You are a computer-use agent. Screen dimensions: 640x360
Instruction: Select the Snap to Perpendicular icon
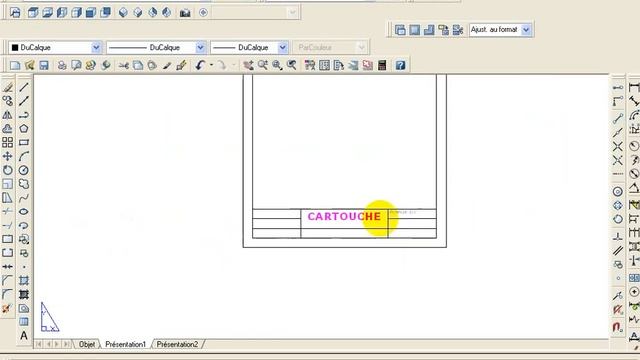(618, 236)
